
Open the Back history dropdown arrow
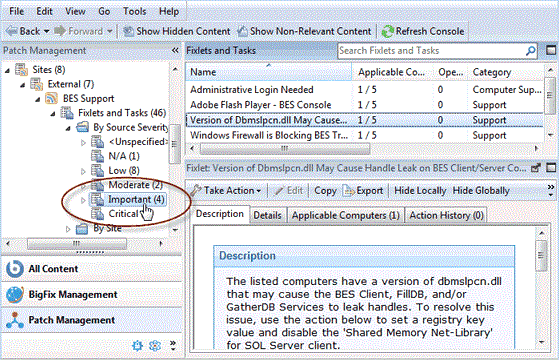coord(46,31)
